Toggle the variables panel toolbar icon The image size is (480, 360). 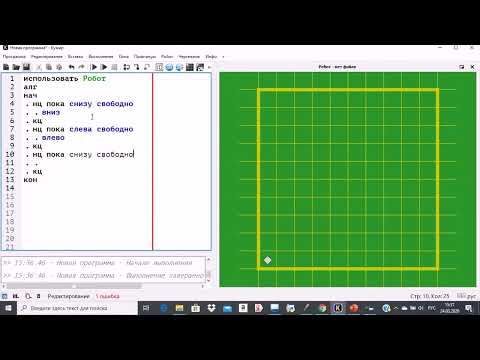coord(159,67)
